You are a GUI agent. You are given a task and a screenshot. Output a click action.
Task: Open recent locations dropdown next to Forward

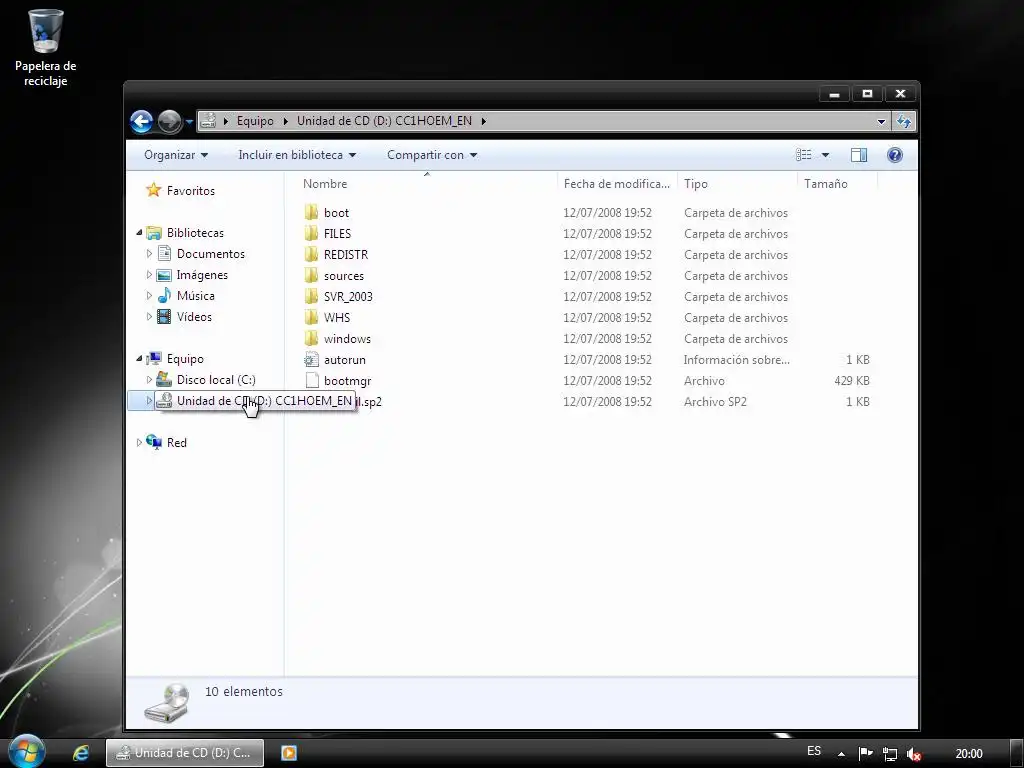coord(189,121)
